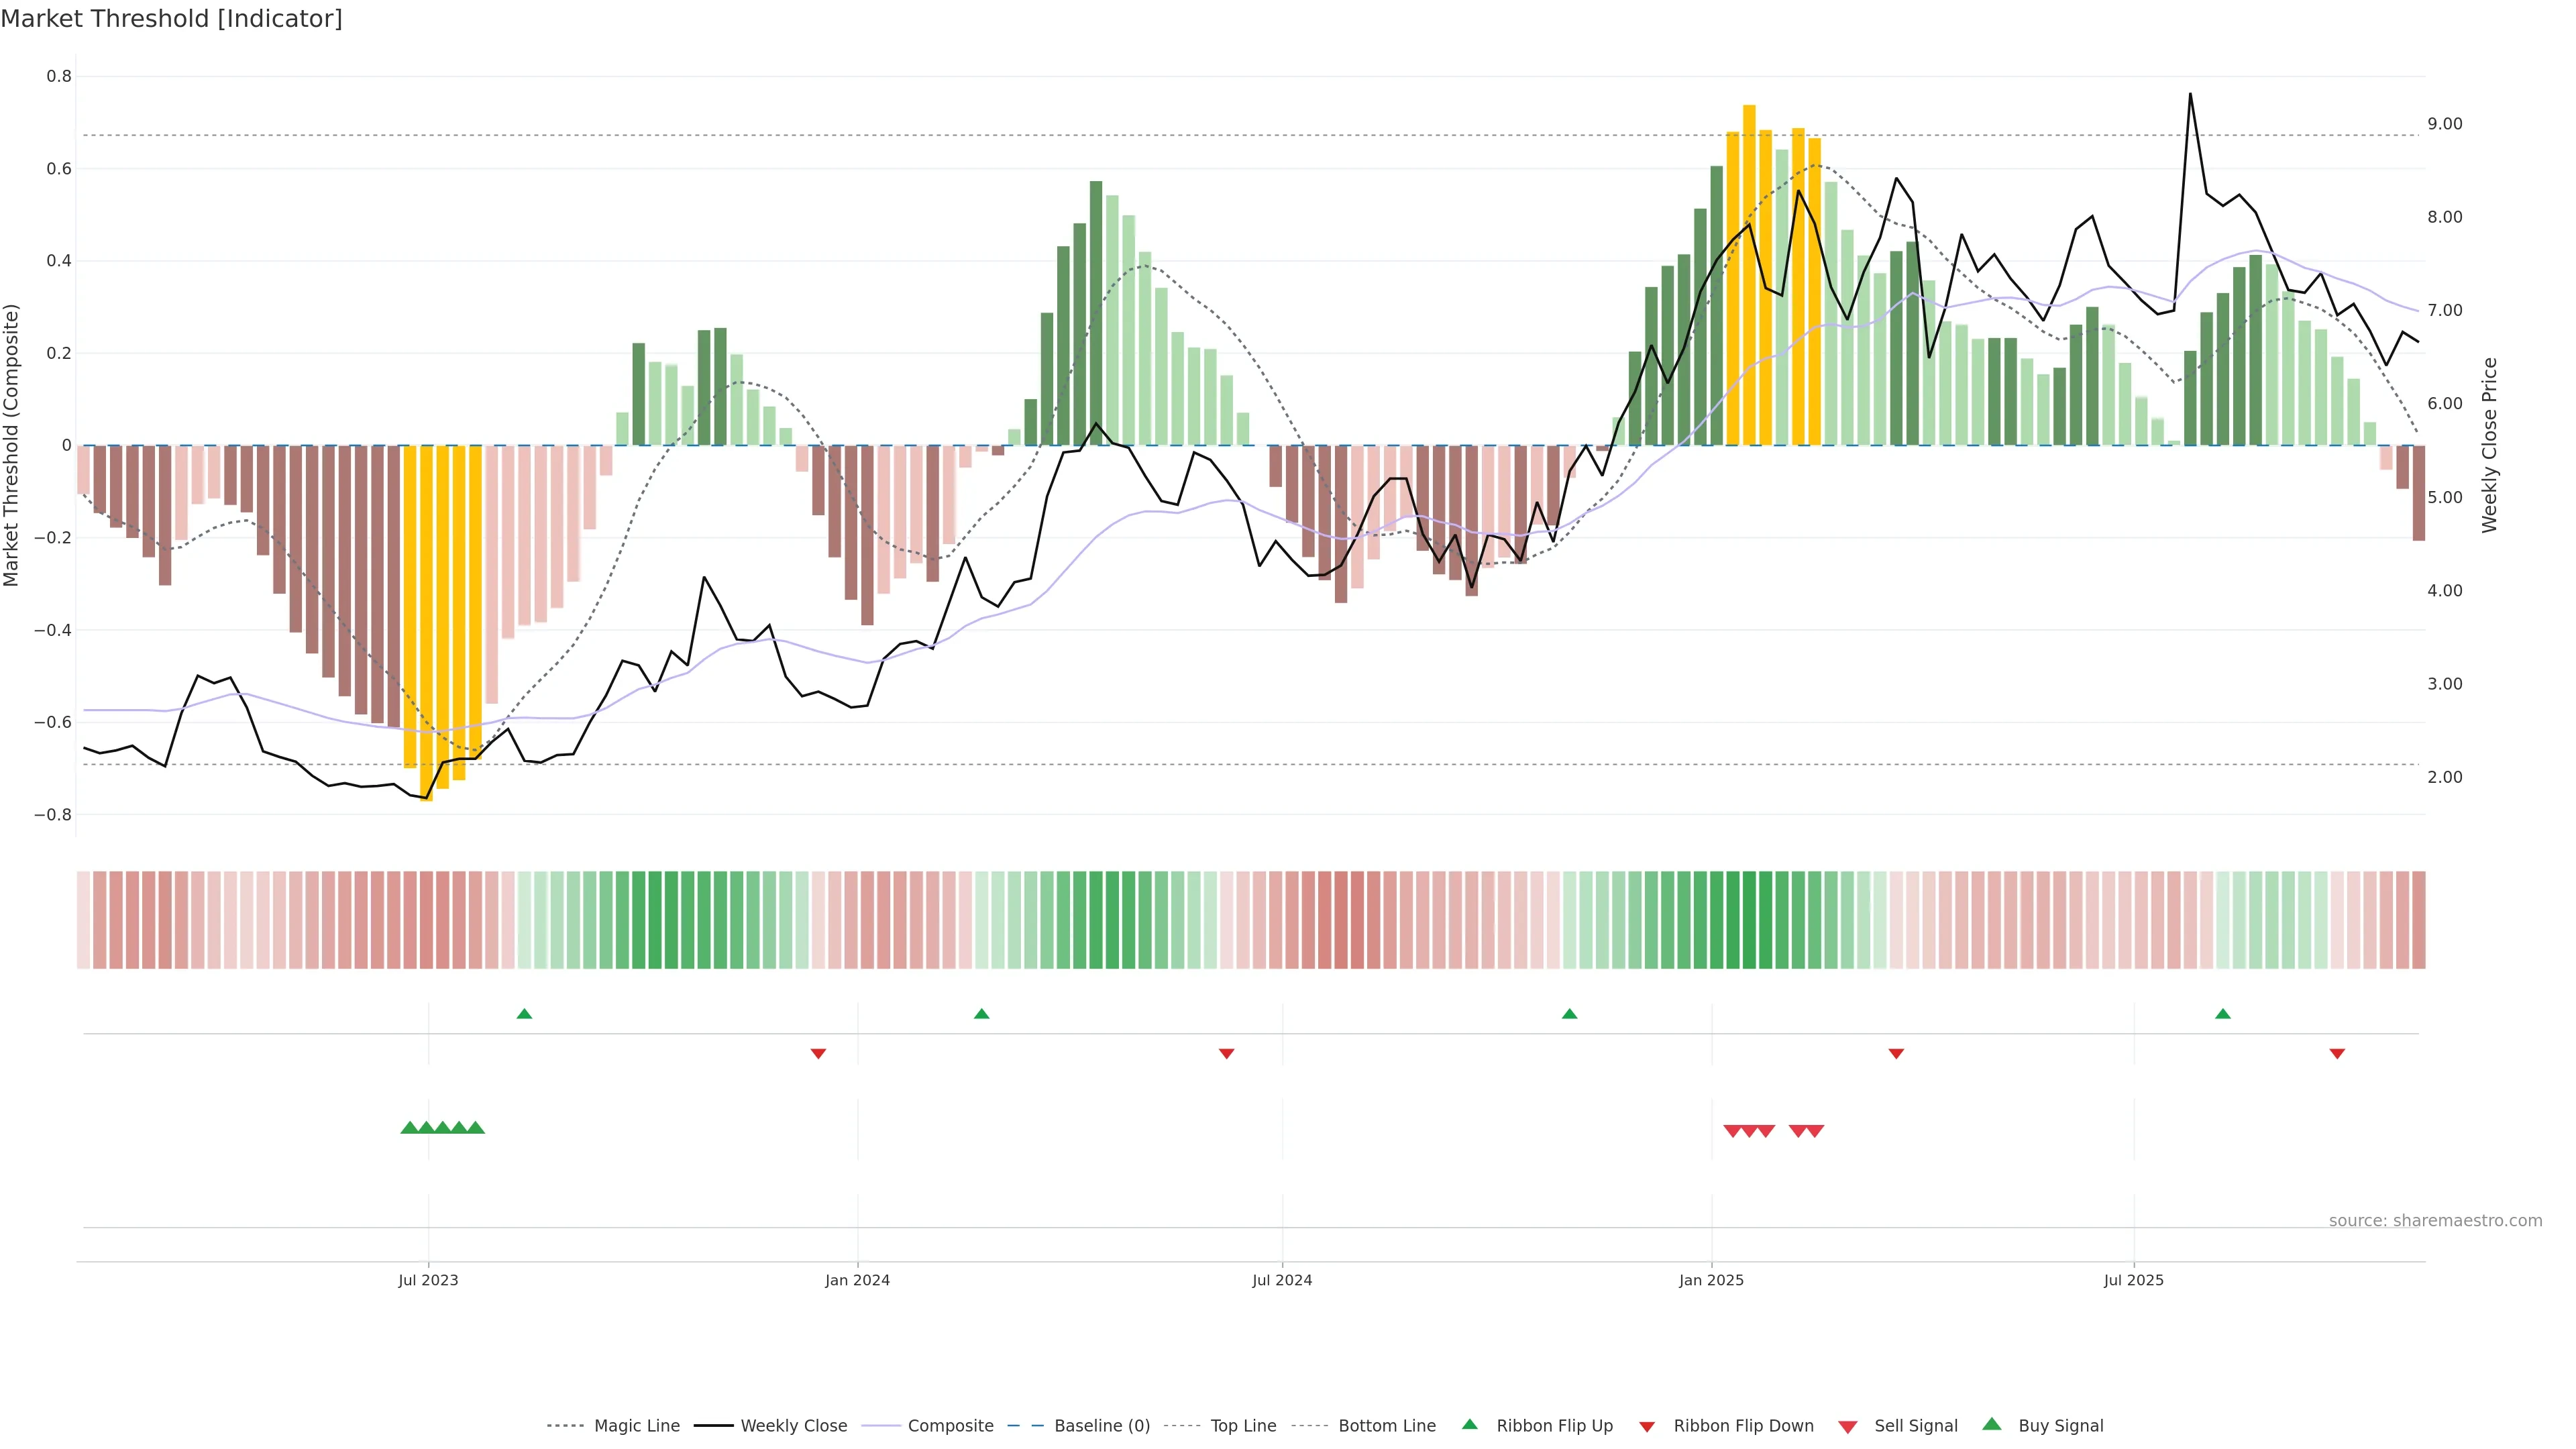Click the Jan 2025 x-axis label

(x=1711, y=1280)
